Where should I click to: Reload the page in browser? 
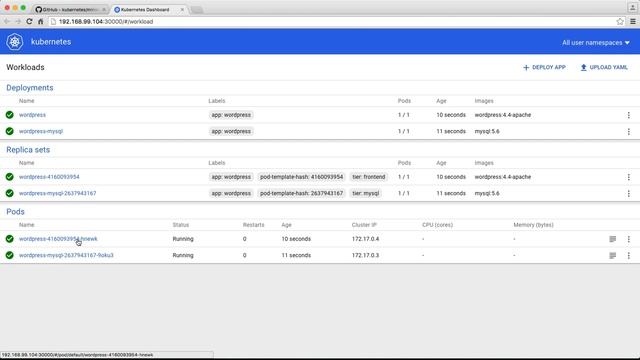[x=29, y=21]
